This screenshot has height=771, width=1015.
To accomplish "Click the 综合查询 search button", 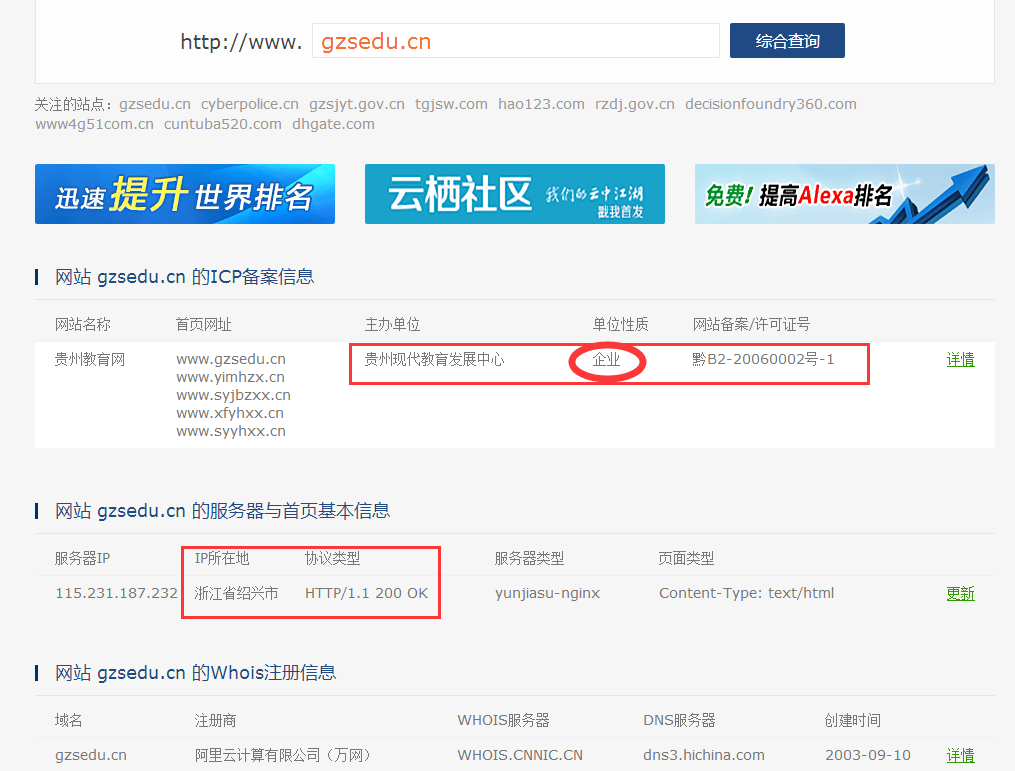I will coord(787,41).
